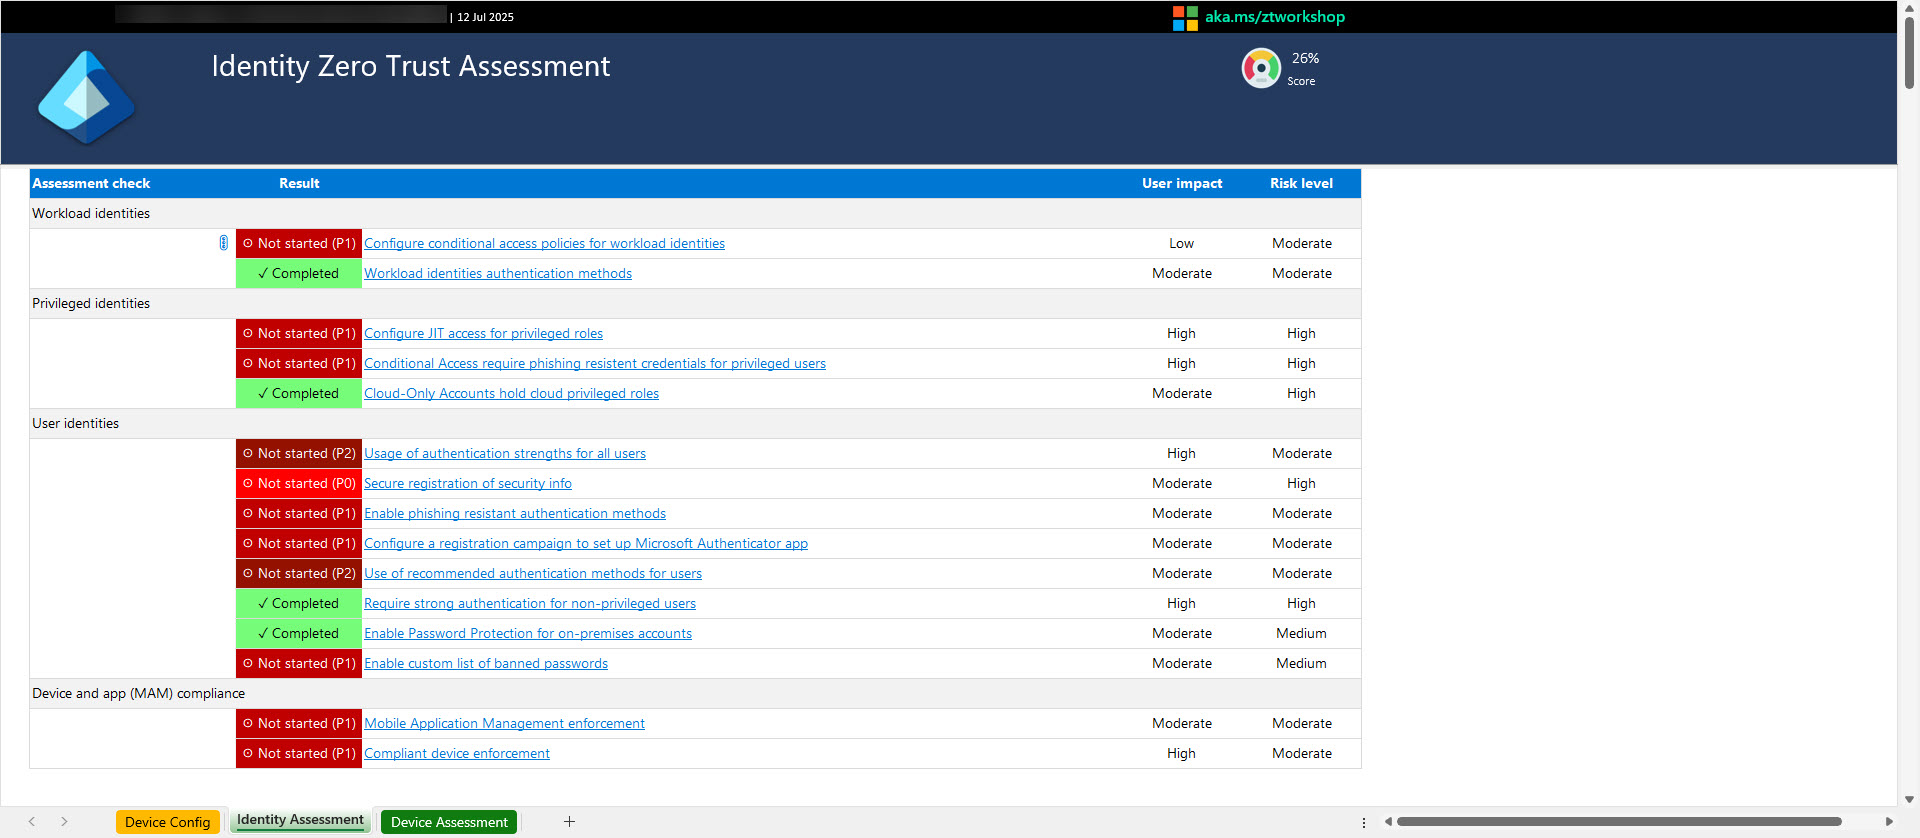Click vertical scrollbar down arrow
Viewport: 1920px width, 838px height.
click(1909, 799)
